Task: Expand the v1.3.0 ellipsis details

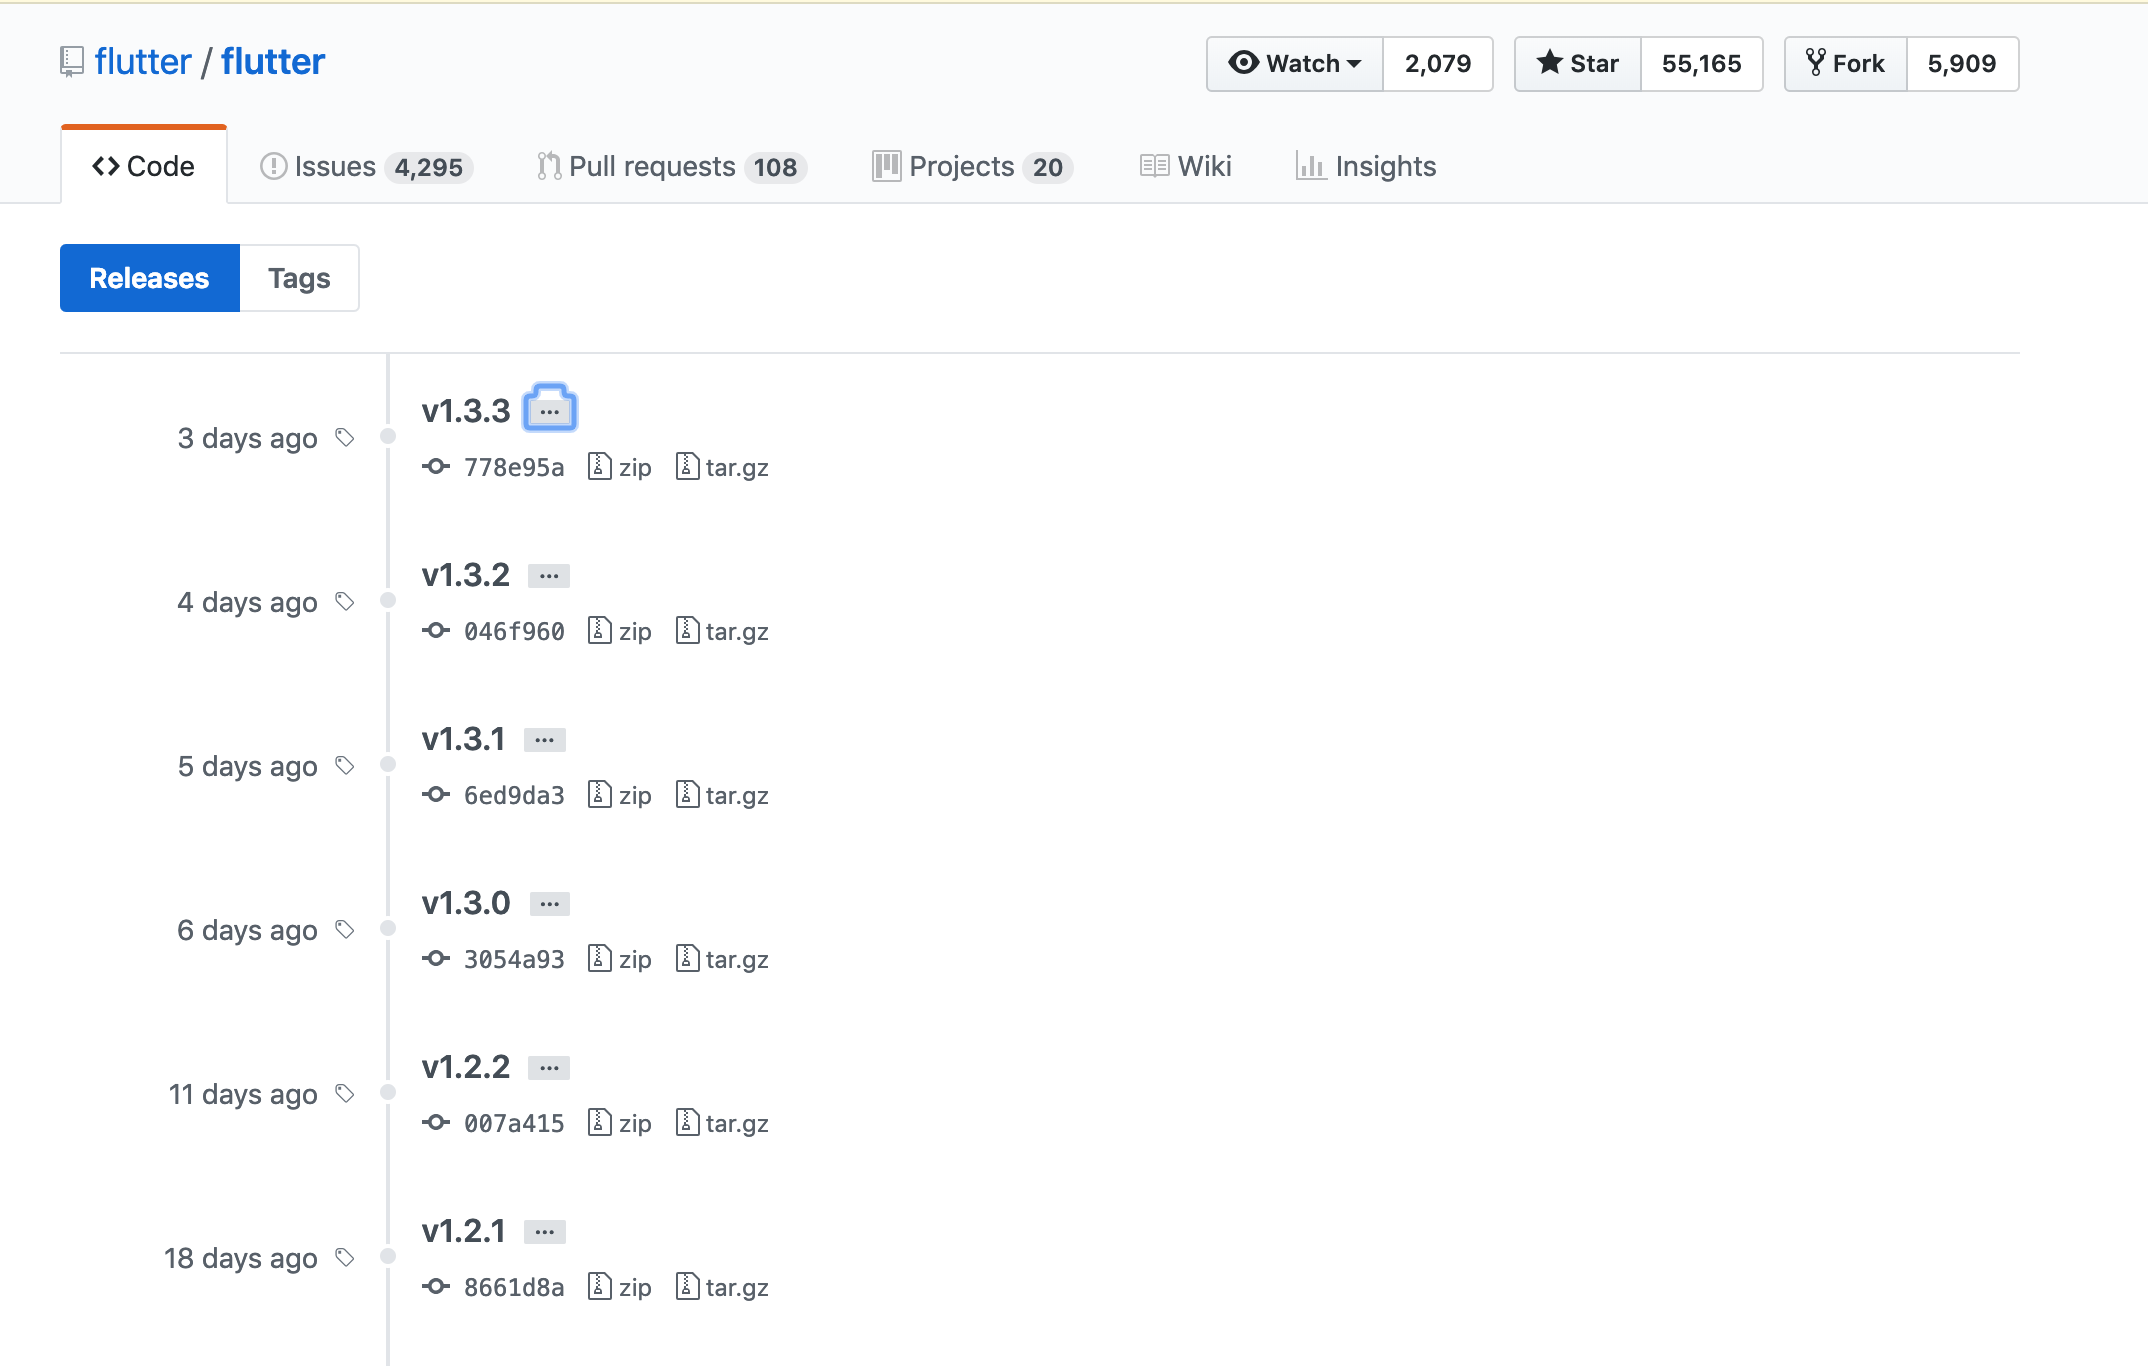Action: point(549,904)
